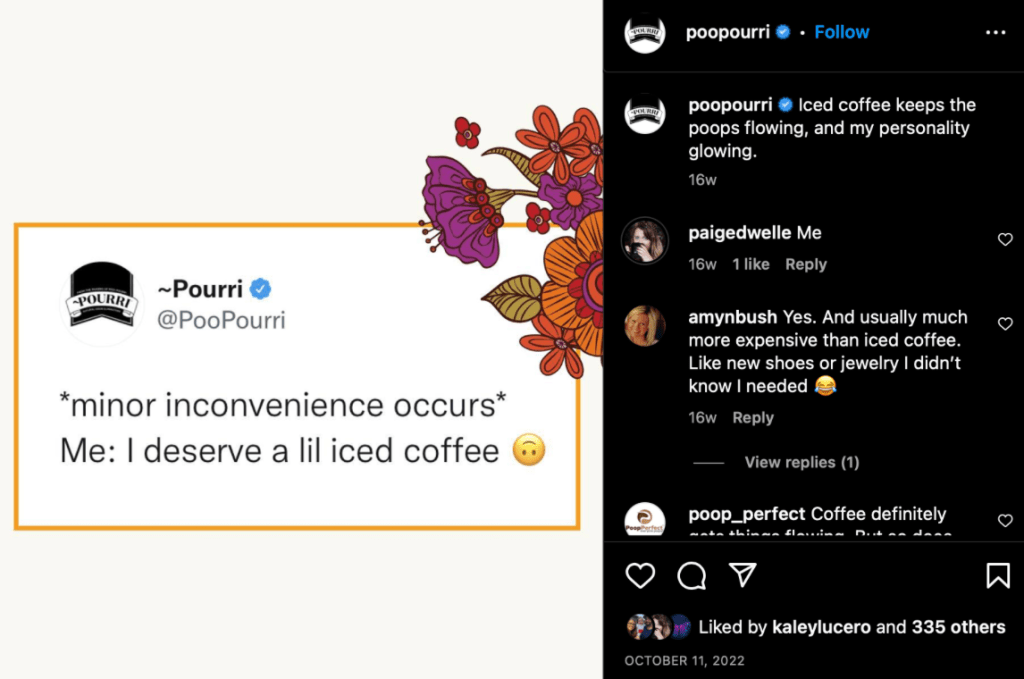Like the post with the heart icon

[x=640, y=575]
